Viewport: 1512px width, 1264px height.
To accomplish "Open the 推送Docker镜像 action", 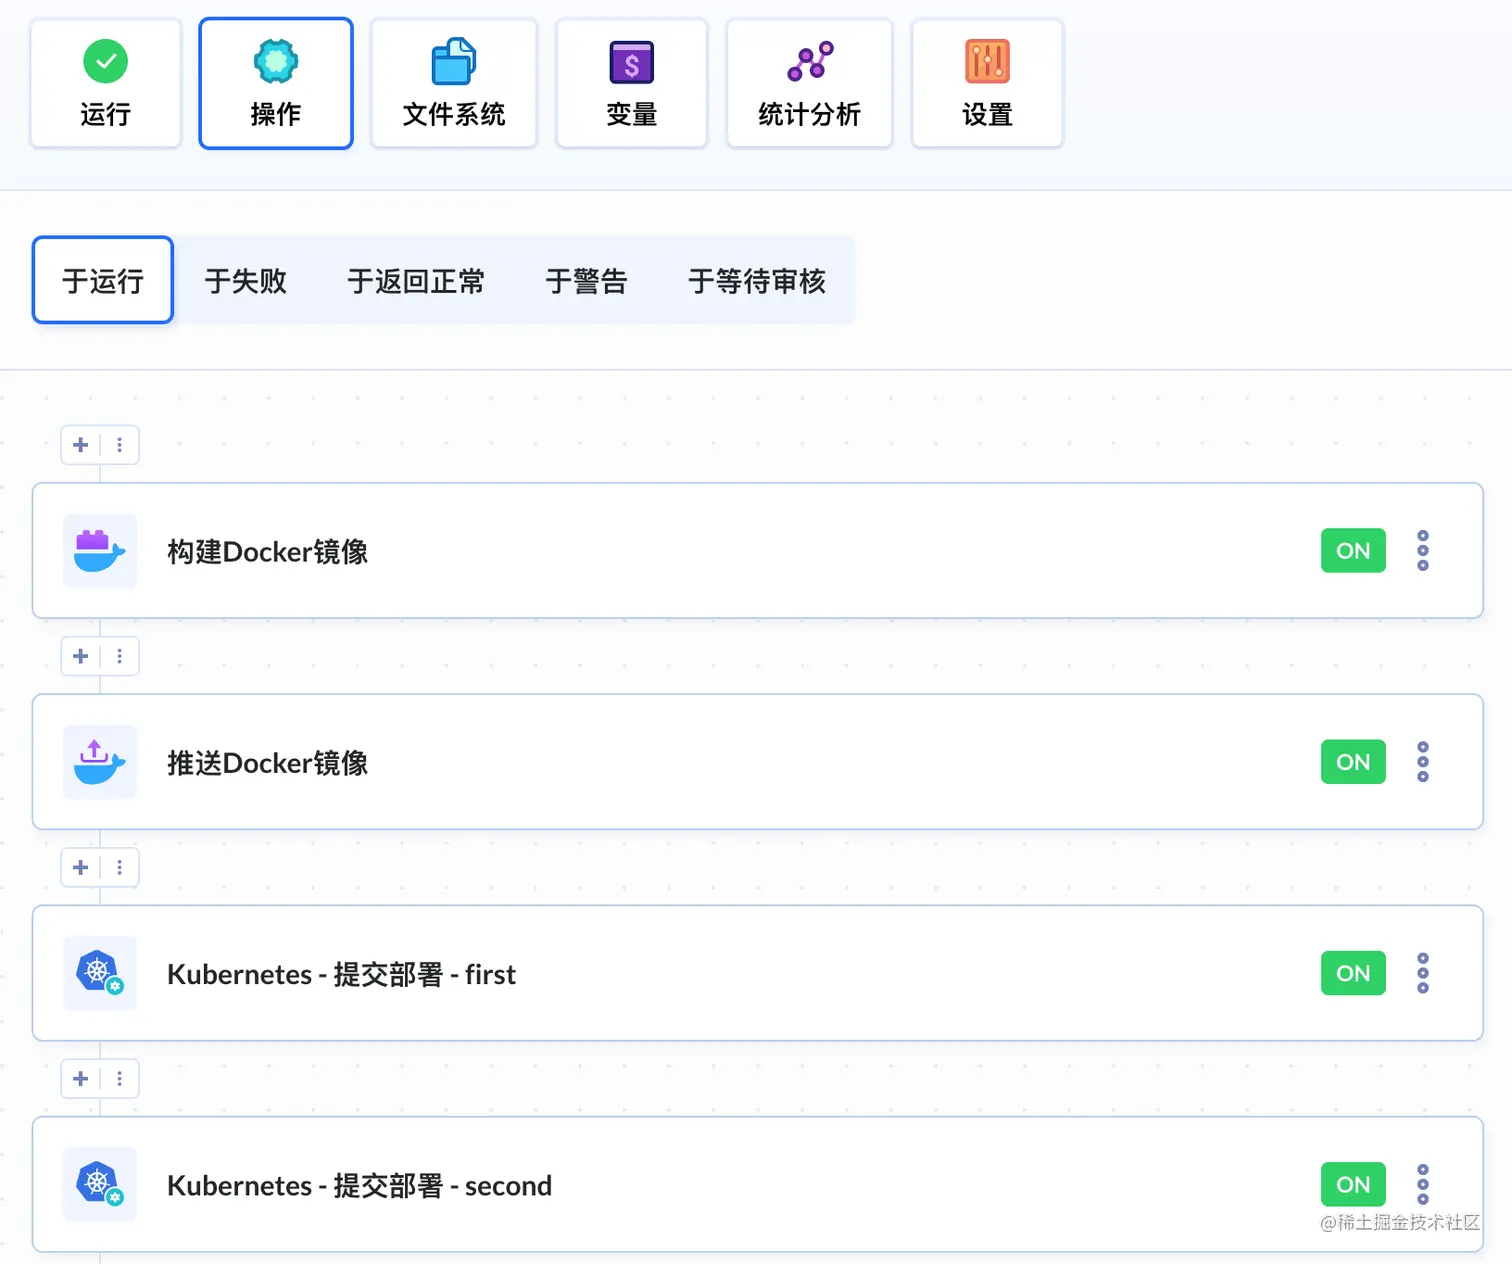I will point(757,761).
